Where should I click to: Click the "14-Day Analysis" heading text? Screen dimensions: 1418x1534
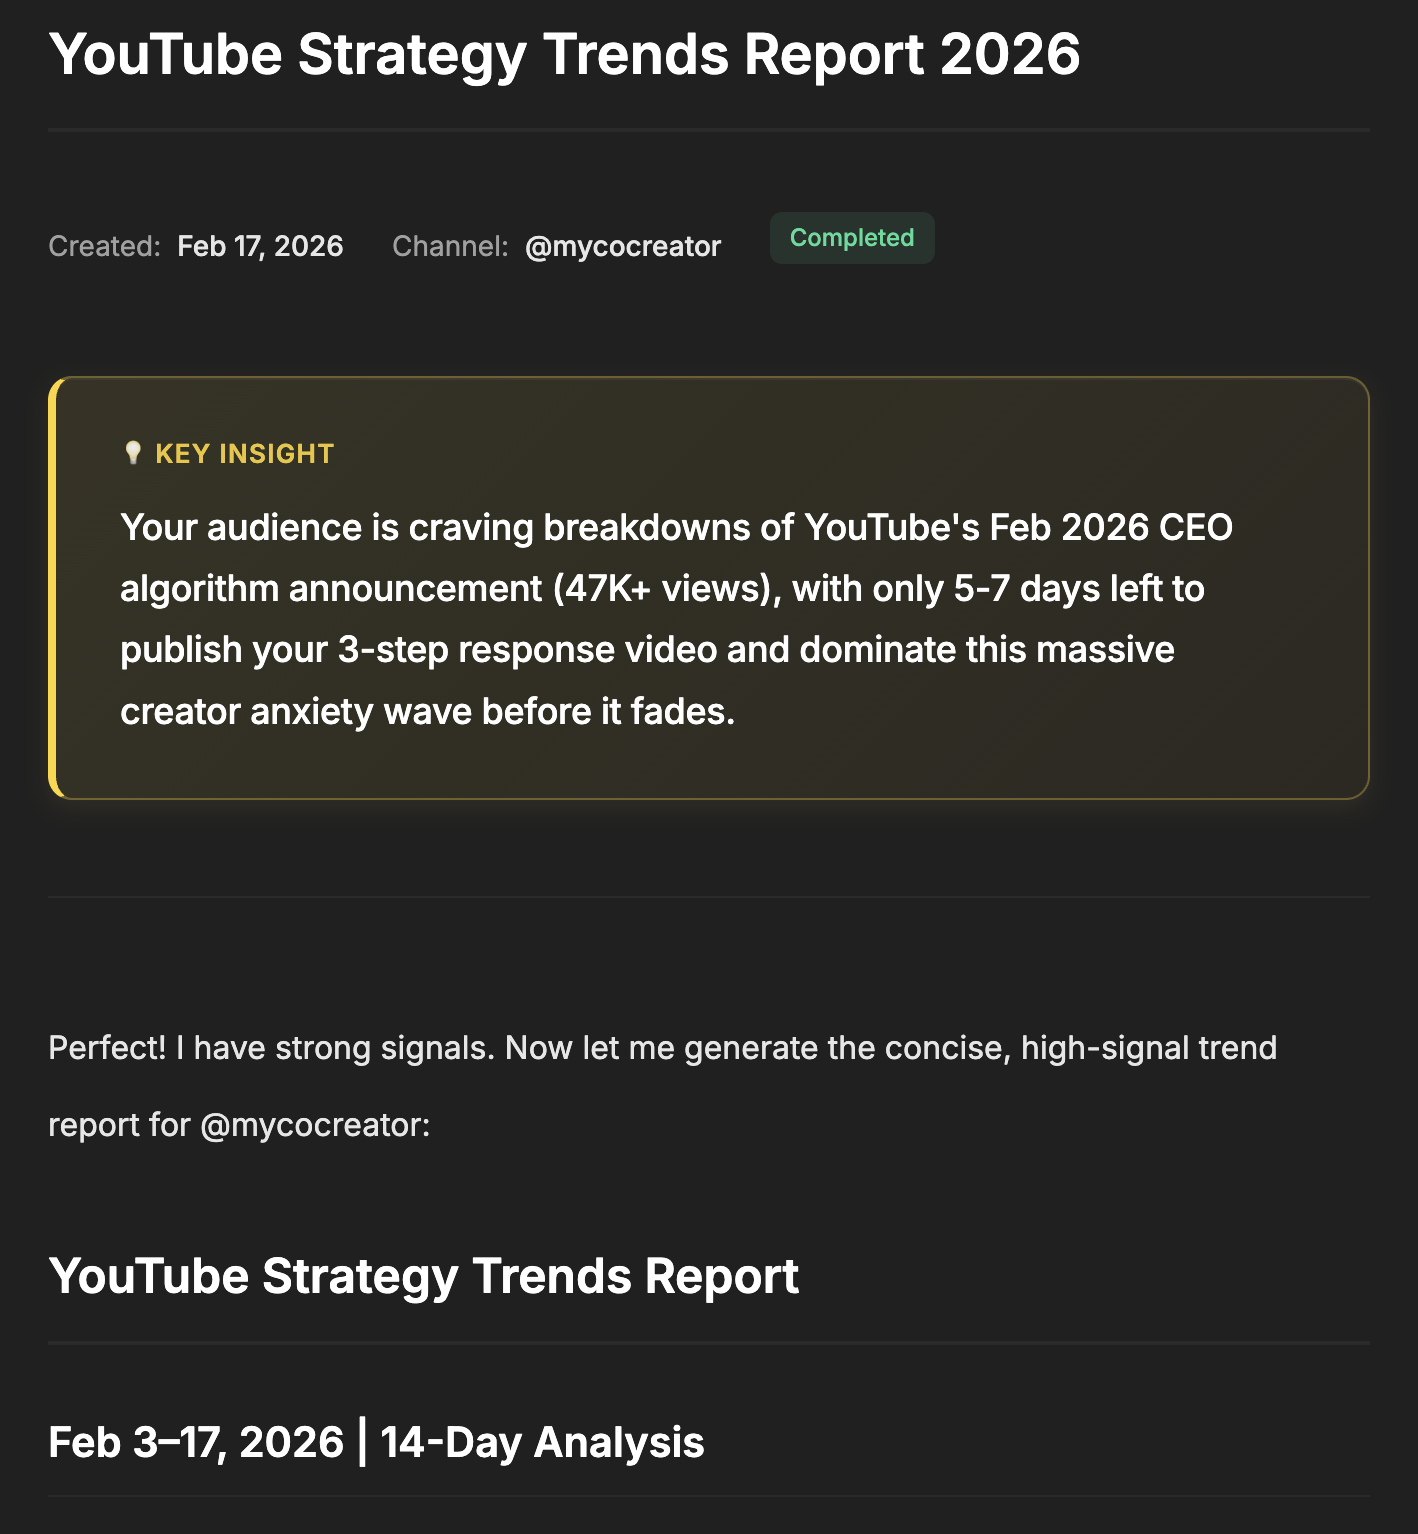pos(542,1442)
